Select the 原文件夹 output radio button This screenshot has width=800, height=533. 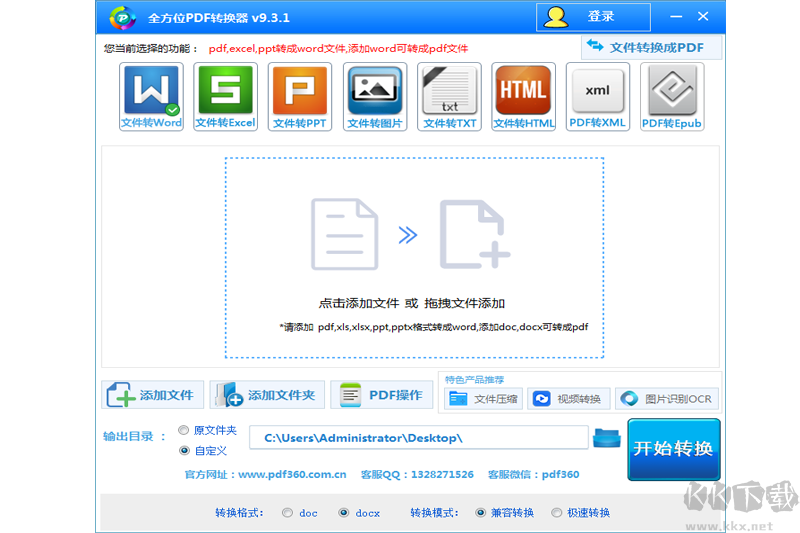(184, 430)
